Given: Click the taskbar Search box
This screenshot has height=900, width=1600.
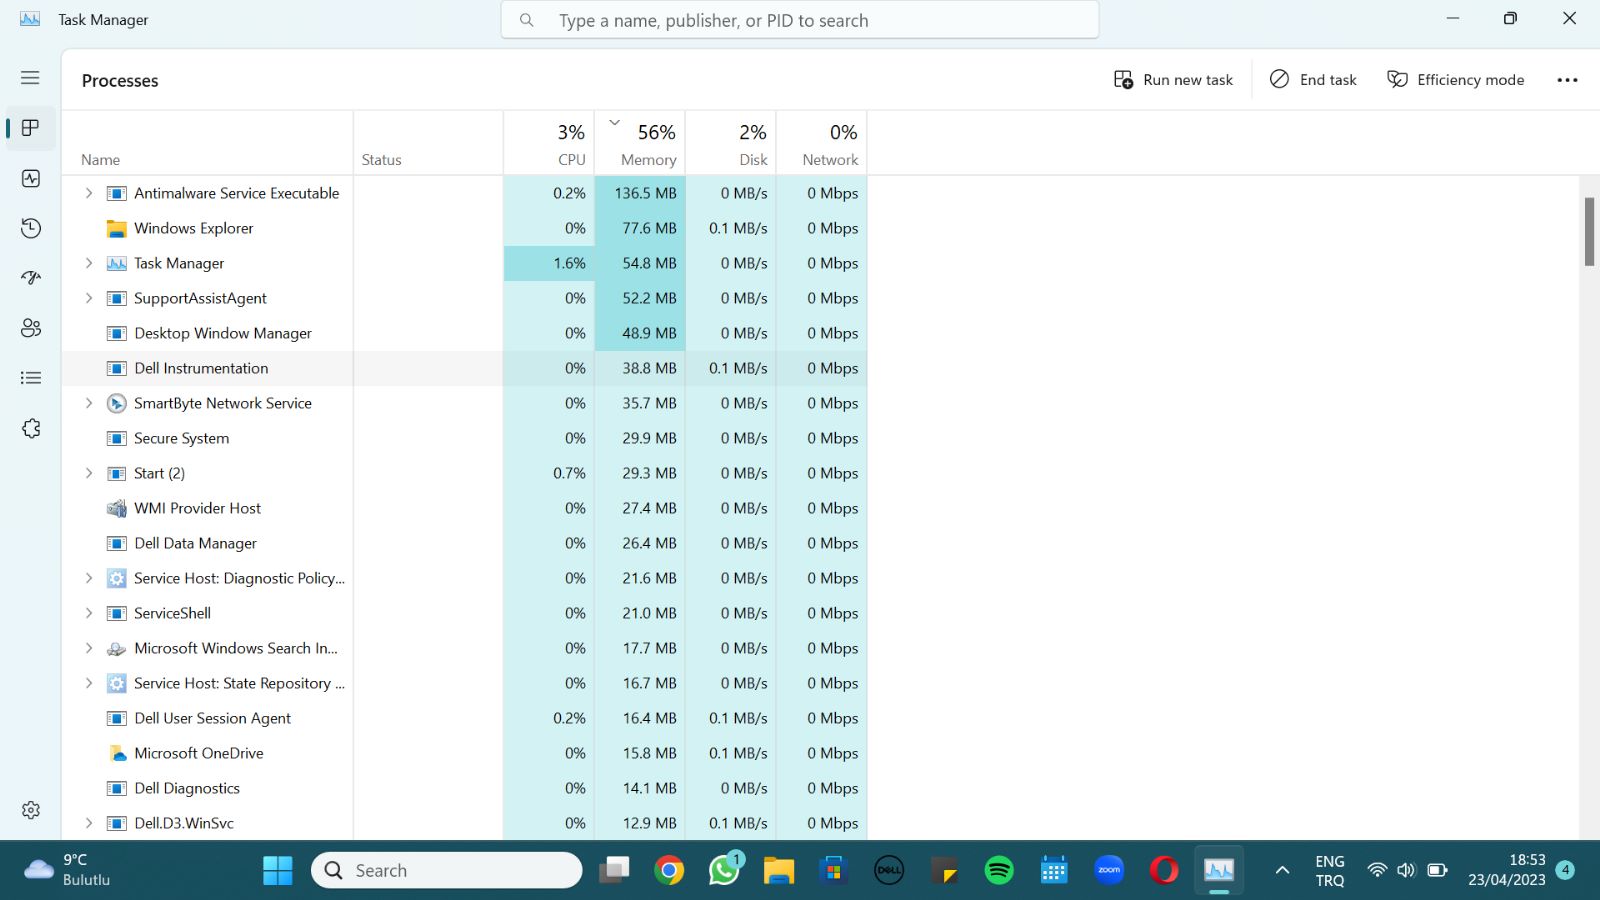Looking at the screenshot, I should click(x=447, y=871).
